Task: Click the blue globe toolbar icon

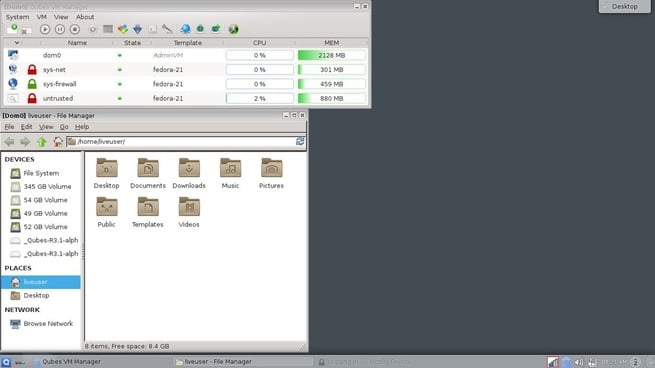Action: [x=185, y=29]
